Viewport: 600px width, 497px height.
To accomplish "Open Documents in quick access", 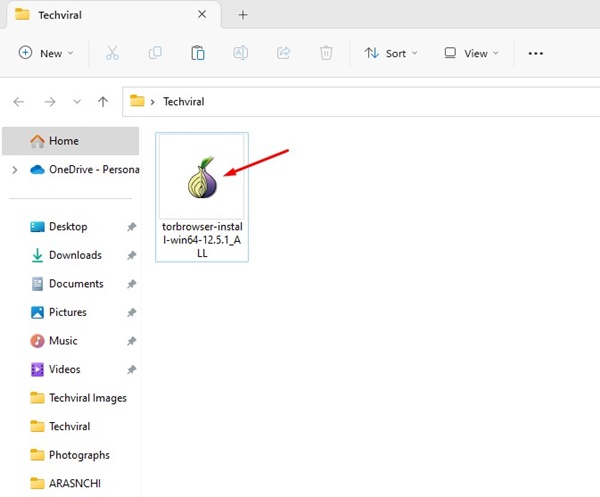I will pos(67,284).
